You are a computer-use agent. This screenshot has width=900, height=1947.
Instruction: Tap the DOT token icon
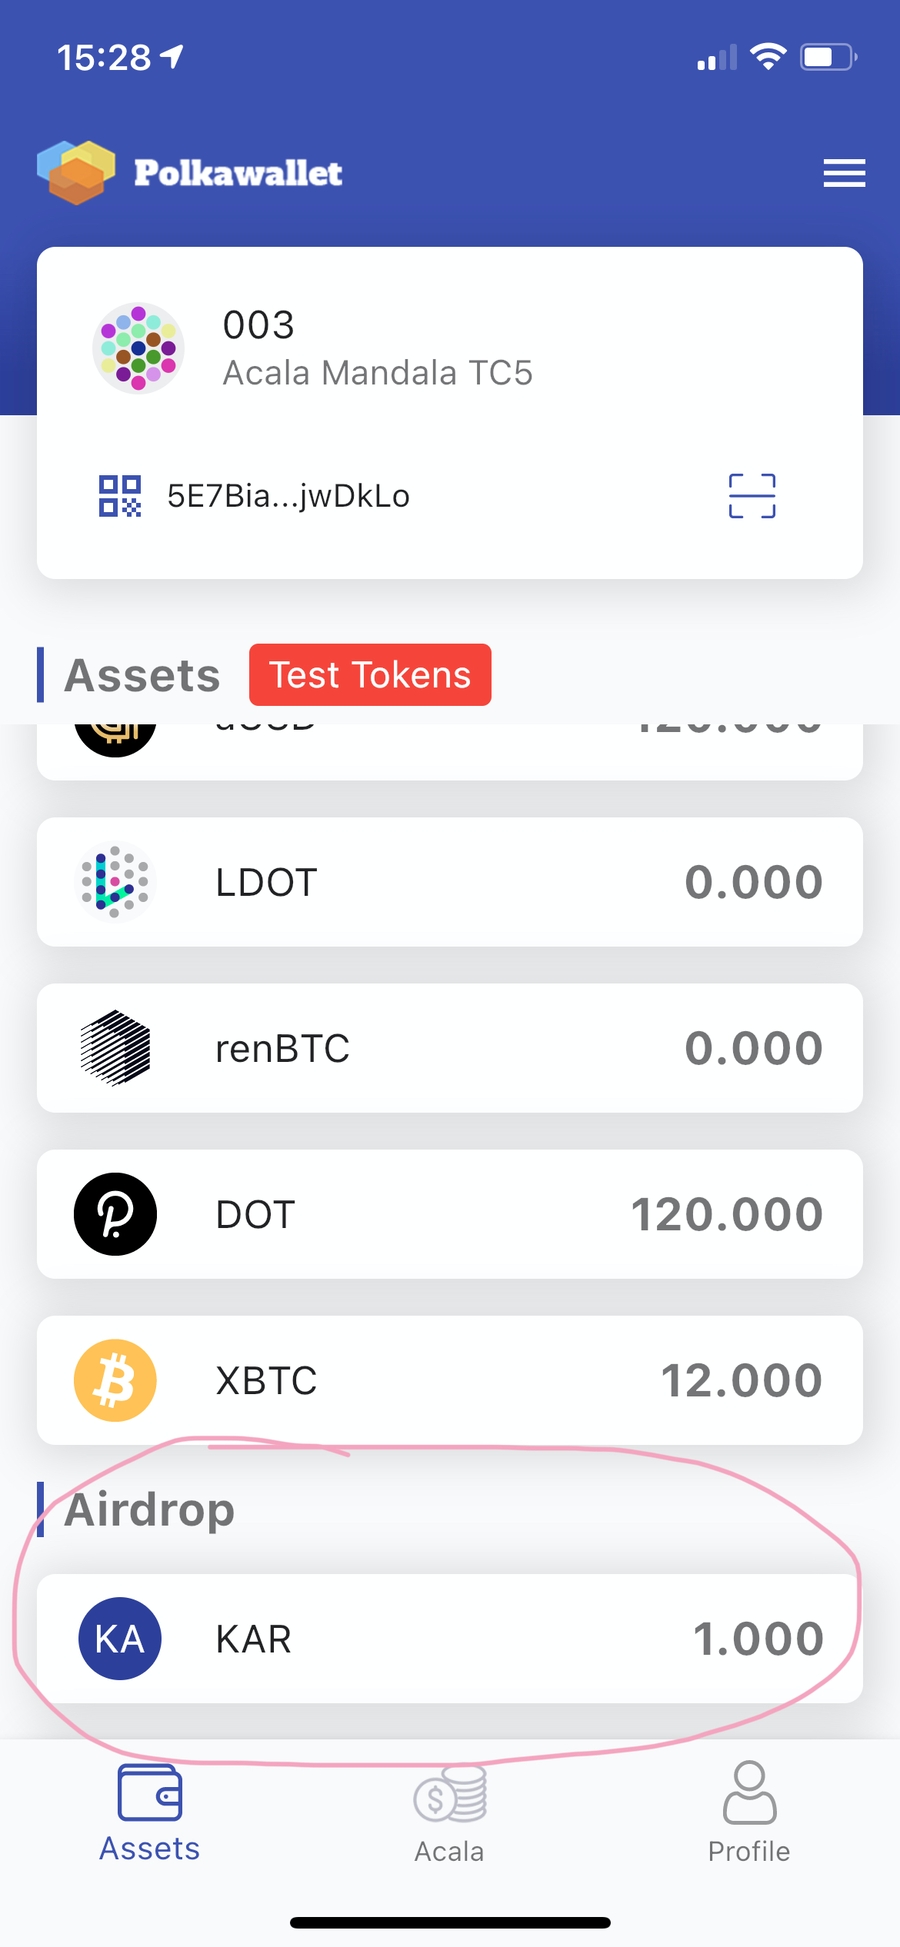point(115,1214)
